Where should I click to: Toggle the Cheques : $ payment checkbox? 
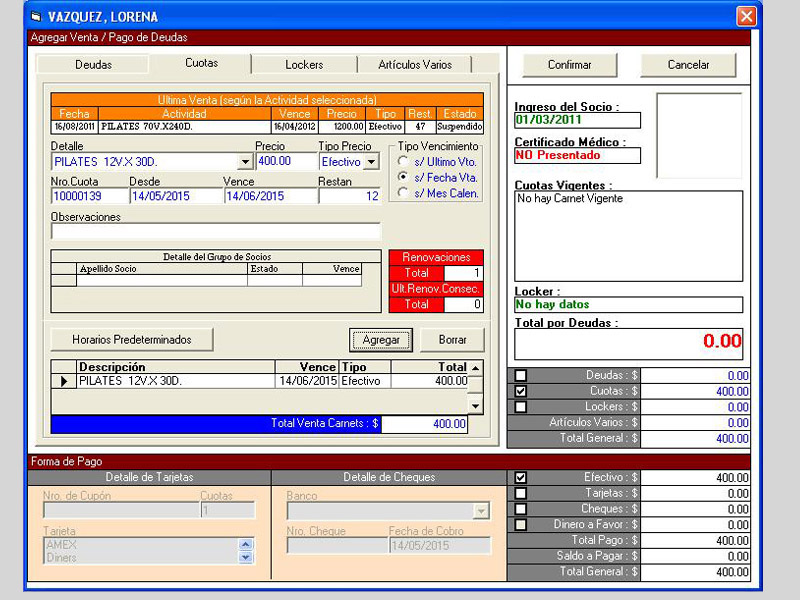[520, 509]
